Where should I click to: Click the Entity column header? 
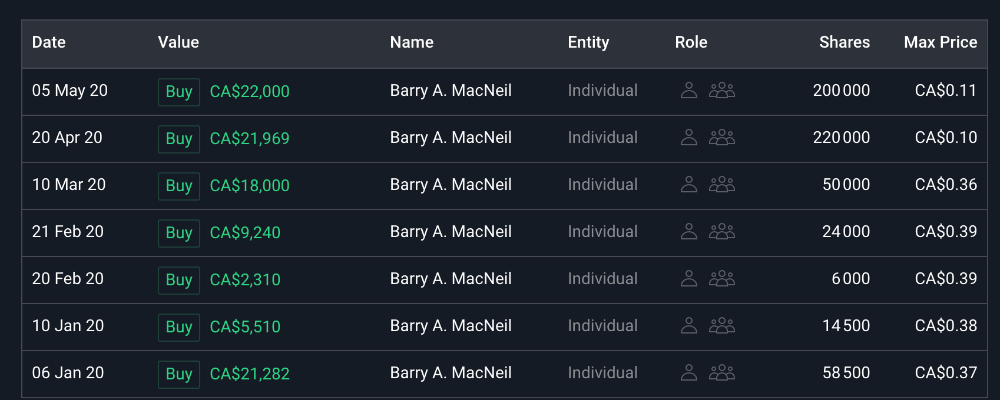(588, 42)
